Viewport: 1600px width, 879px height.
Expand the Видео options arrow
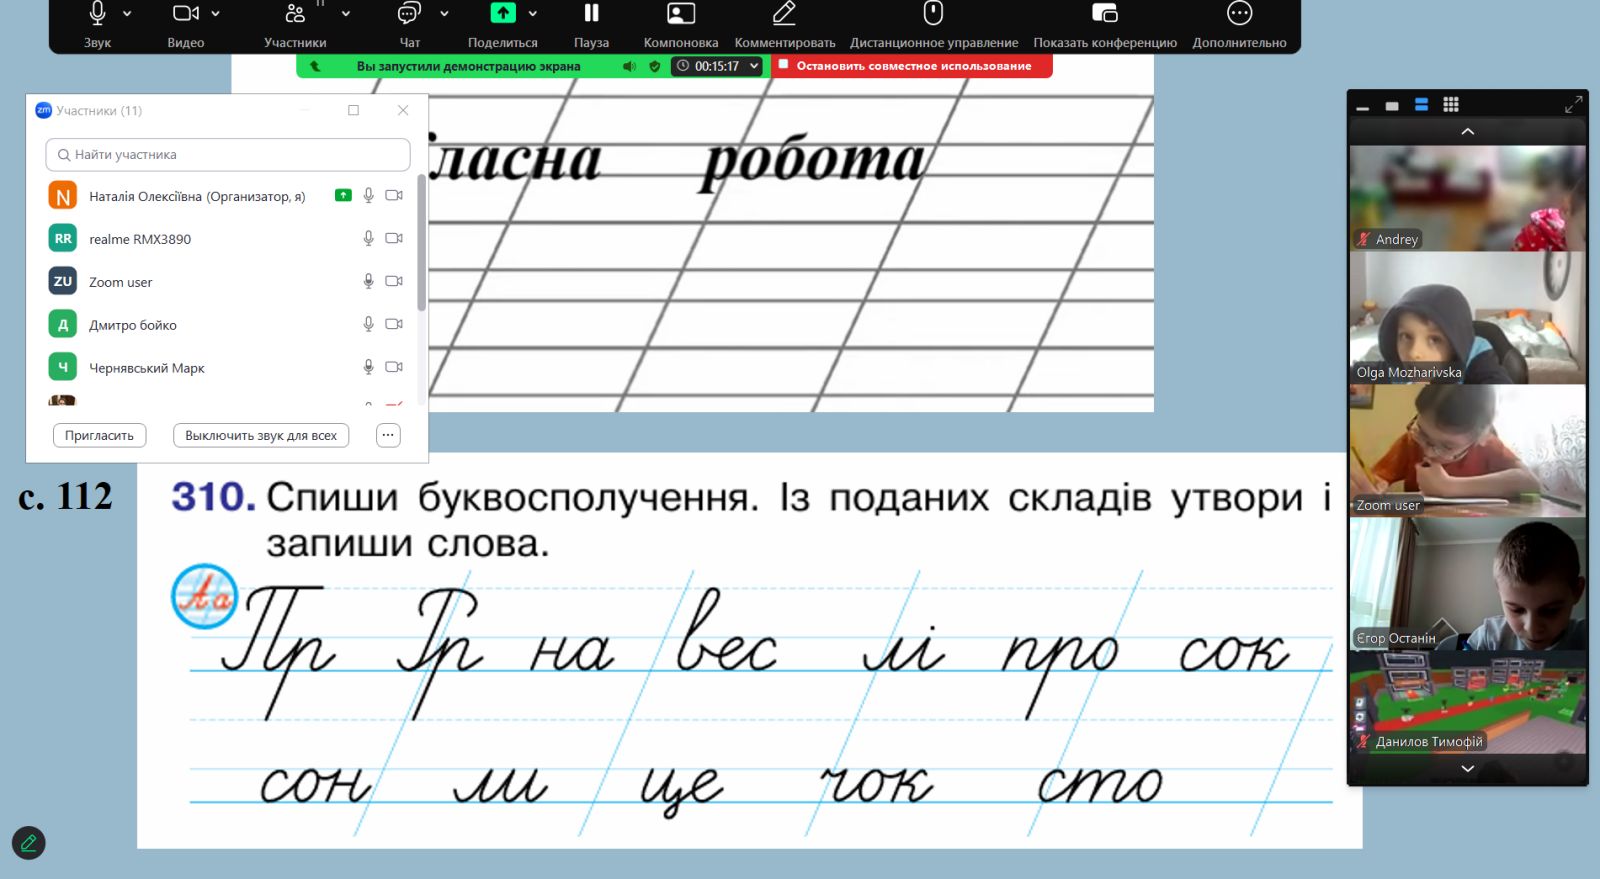click(x=216, y=14)
